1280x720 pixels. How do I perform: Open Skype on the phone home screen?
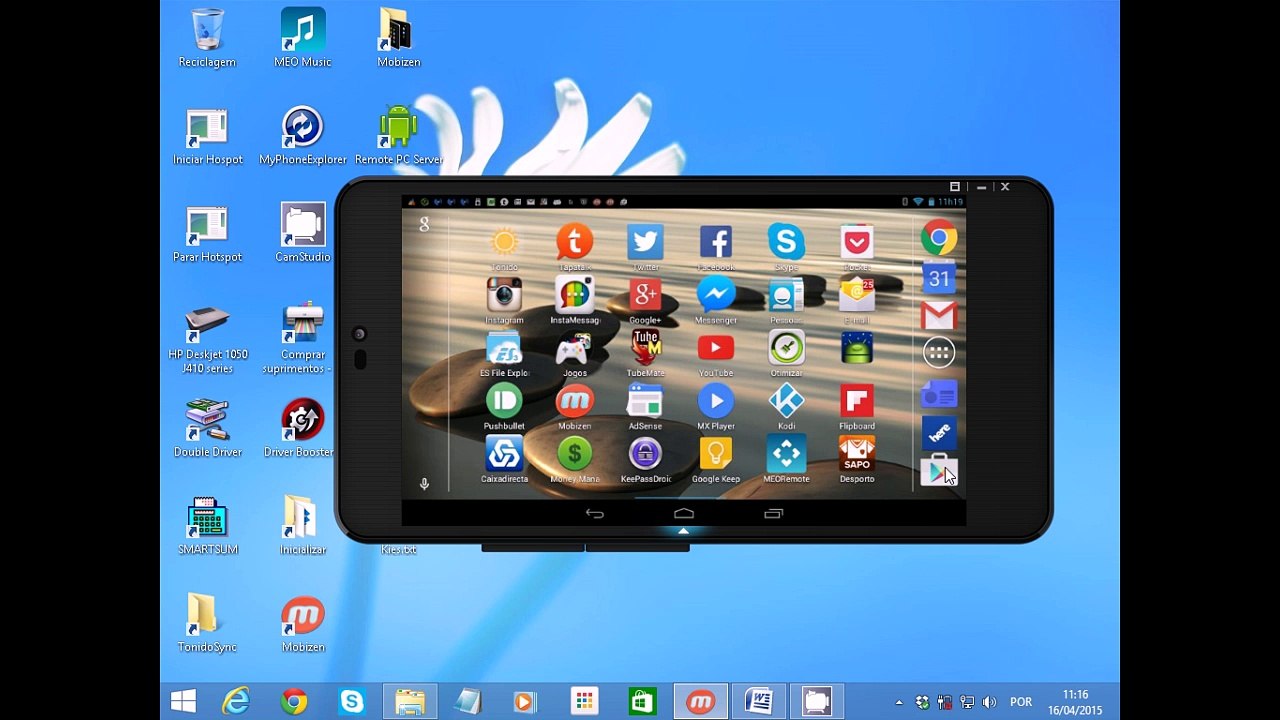786,242
